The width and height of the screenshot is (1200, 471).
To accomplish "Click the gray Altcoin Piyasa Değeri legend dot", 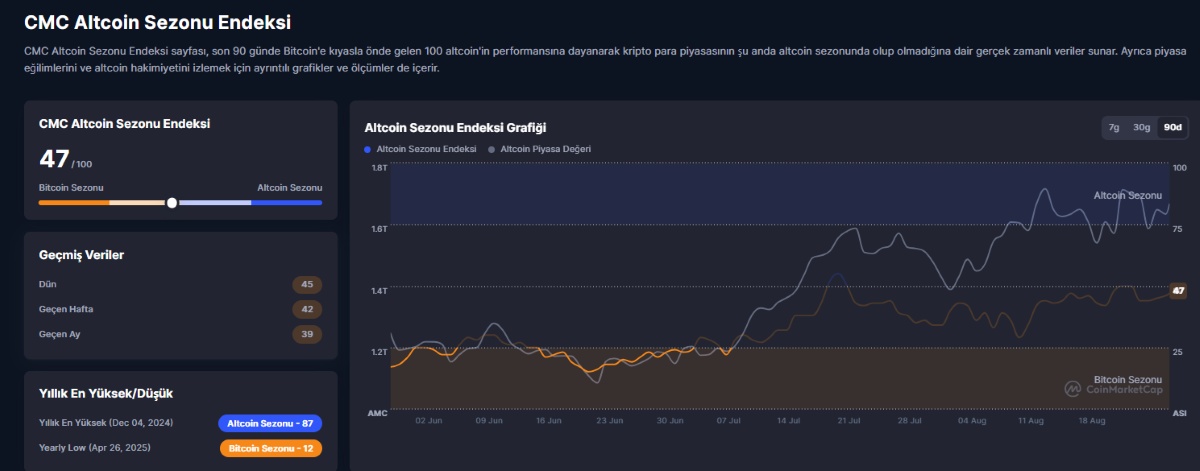I will (x=492, y=149).
